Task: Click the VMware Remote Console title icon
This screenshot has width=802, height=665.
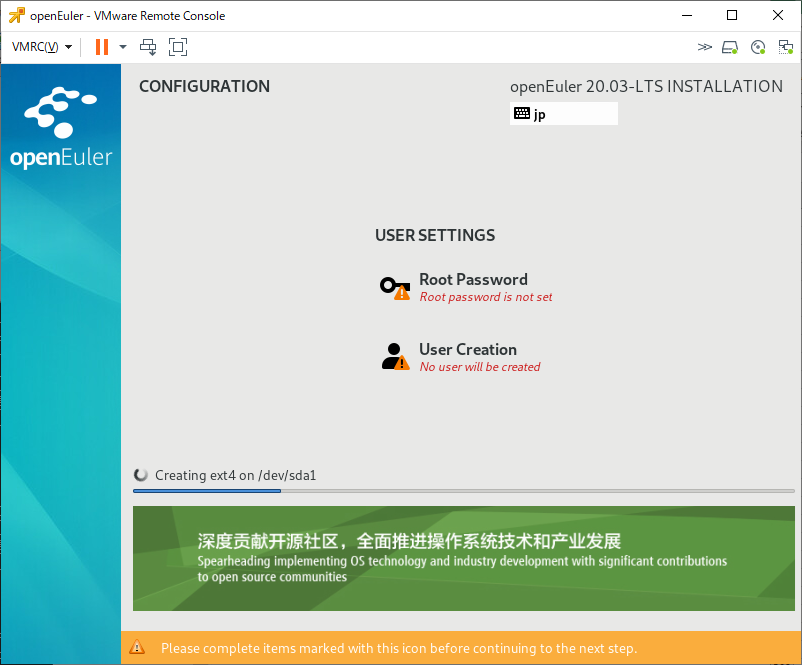Action: pos(16,15)
